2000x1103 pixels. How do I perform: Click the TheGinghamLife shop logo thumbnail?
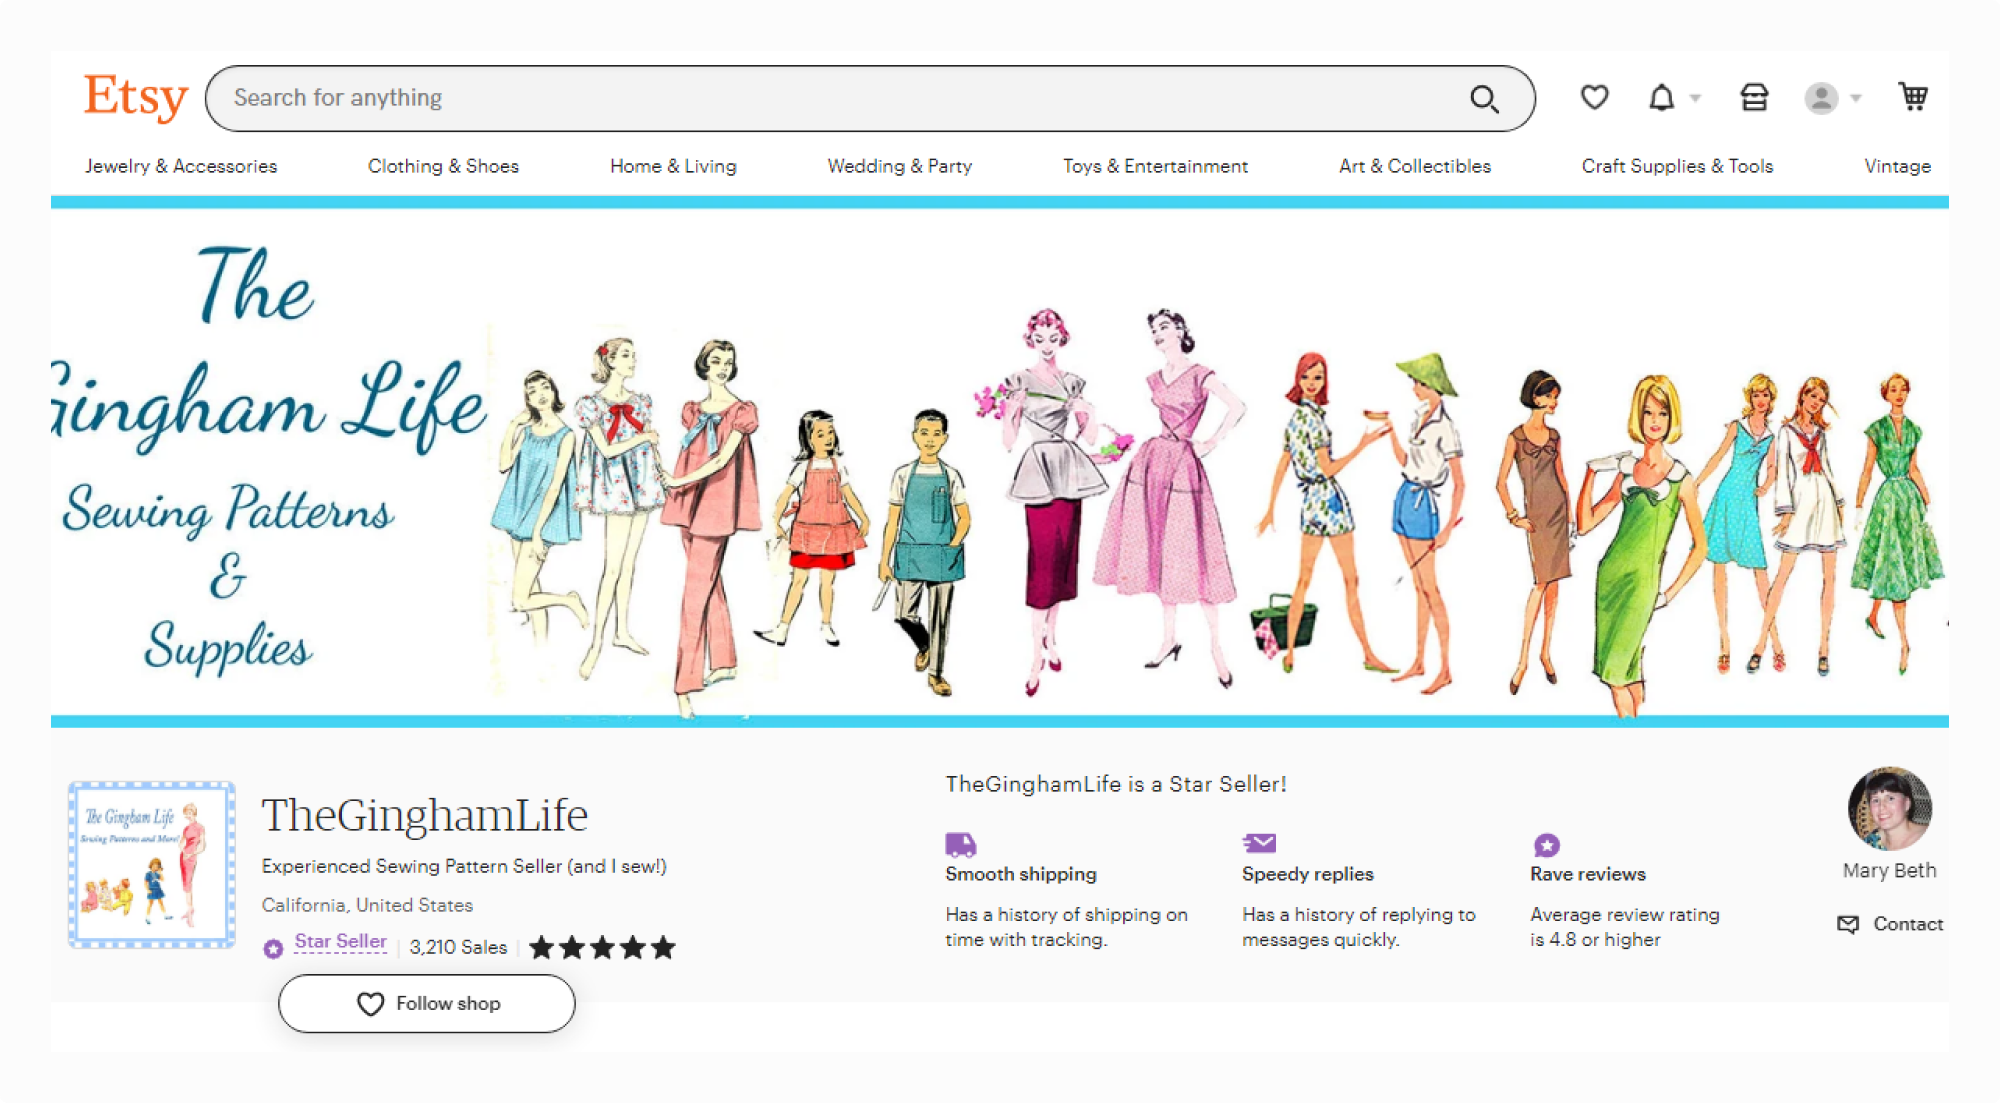[152, 865]
